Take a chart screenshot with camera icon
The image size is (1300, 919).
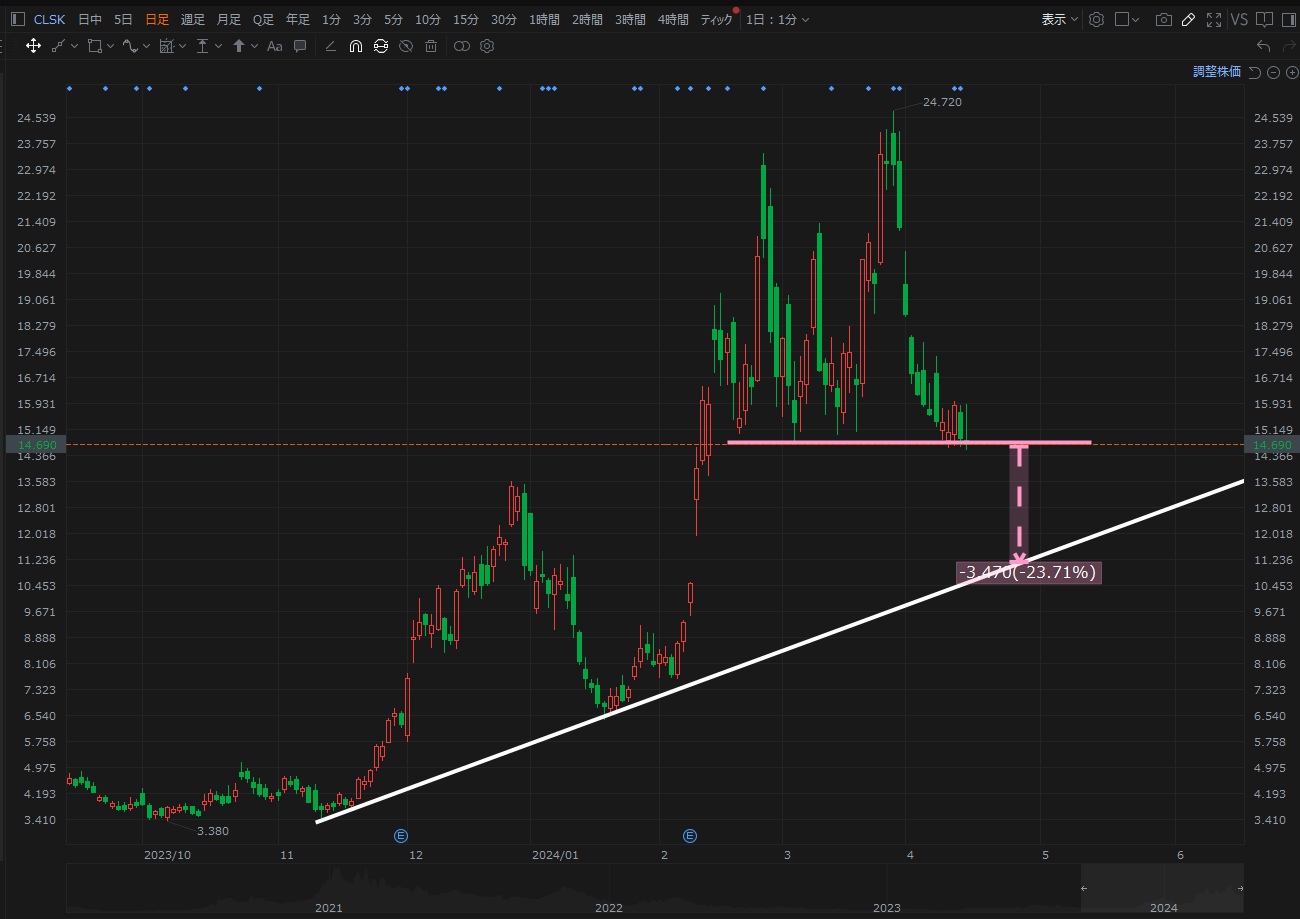(x=1163, y=19)
